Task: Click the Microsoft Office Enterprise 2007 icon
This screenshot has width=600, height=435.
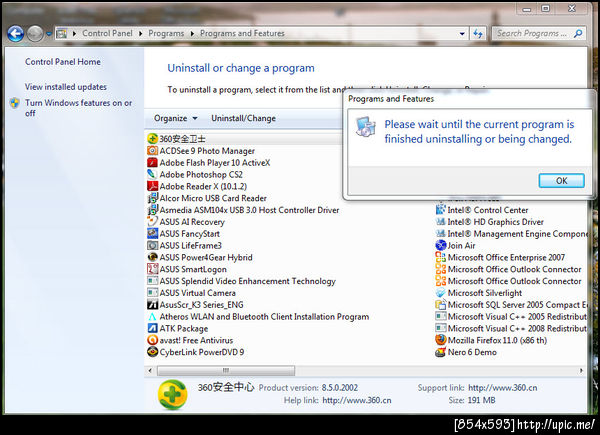Action: 441,257
